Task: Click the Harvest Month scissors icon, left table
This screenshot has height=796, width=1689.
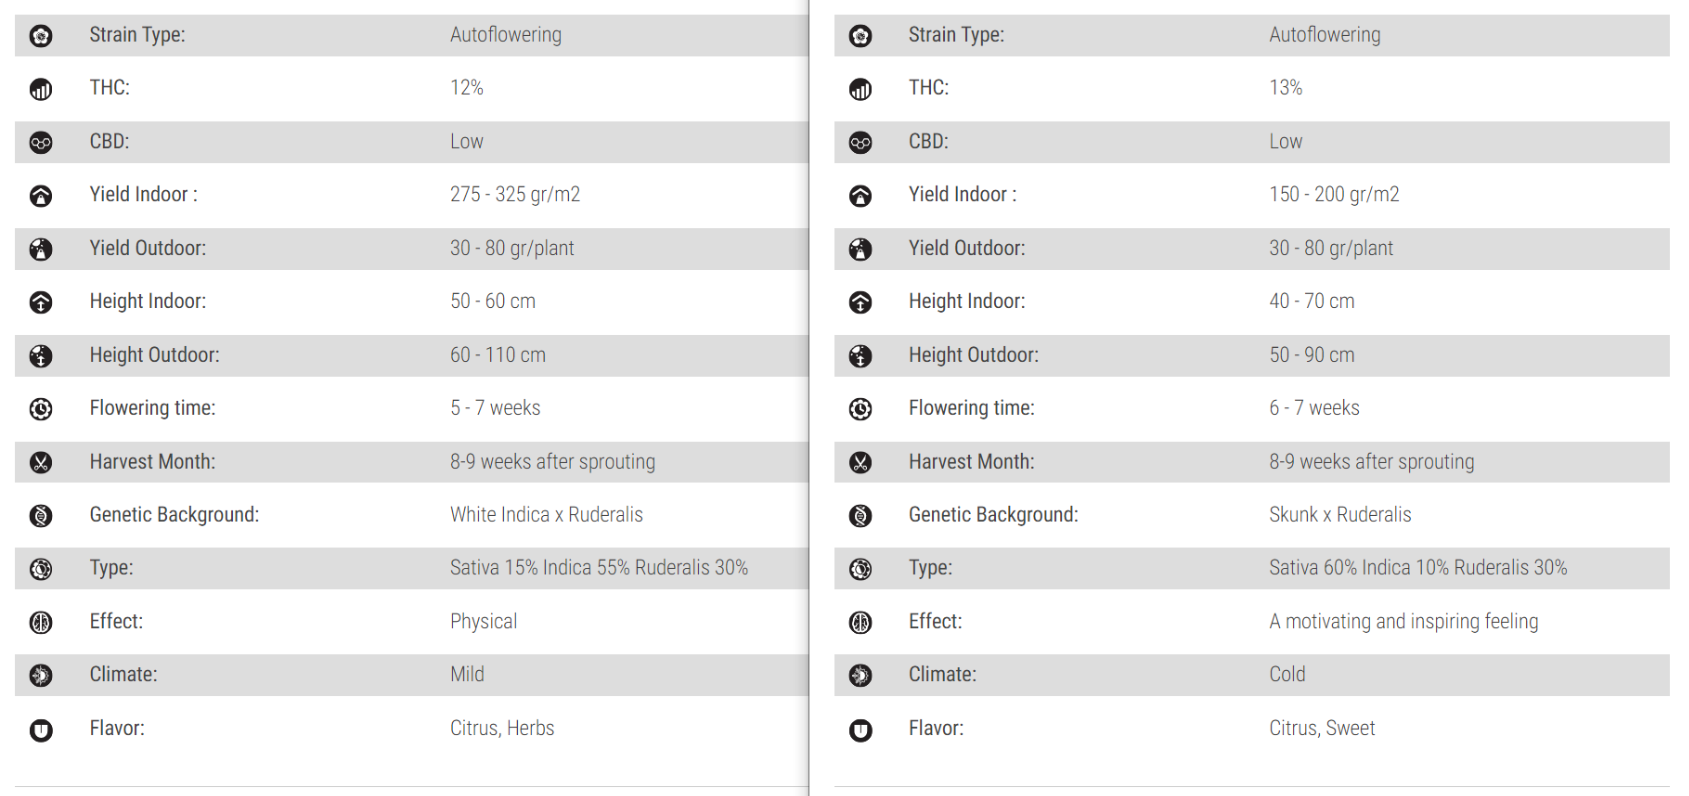Action: pyautogui.click(x=41, y=463)
